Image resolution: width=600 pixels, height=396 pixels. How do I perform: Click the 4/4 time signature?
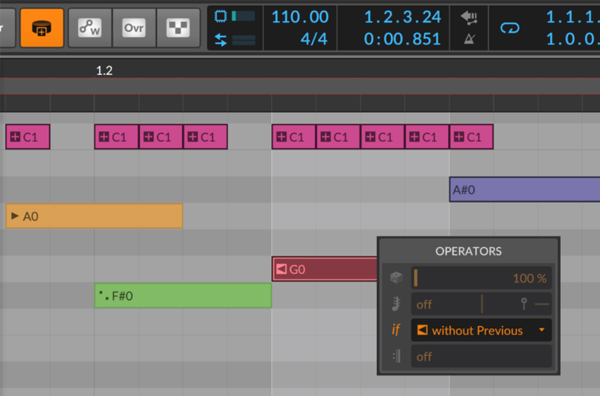pos(314,39)
